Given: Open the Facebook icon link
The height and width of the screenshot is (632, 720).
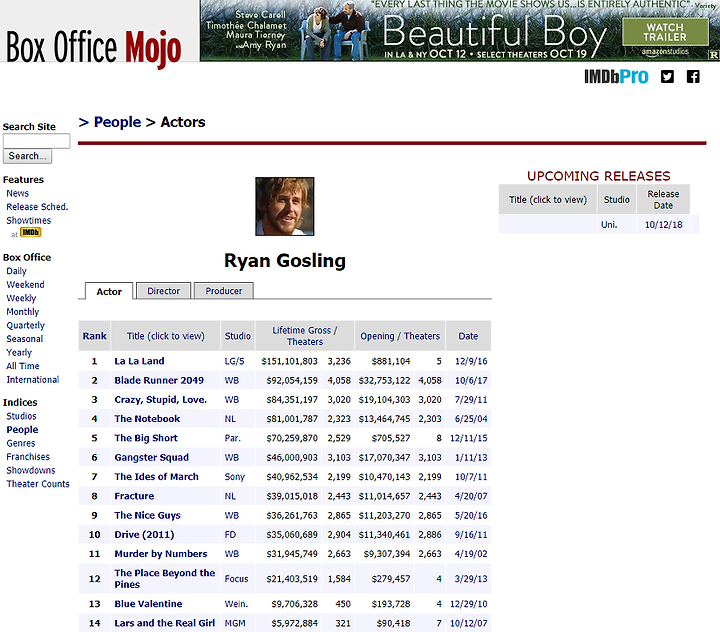Looking at the screenshot, I should pyautogui.click(x=693, y=77).
